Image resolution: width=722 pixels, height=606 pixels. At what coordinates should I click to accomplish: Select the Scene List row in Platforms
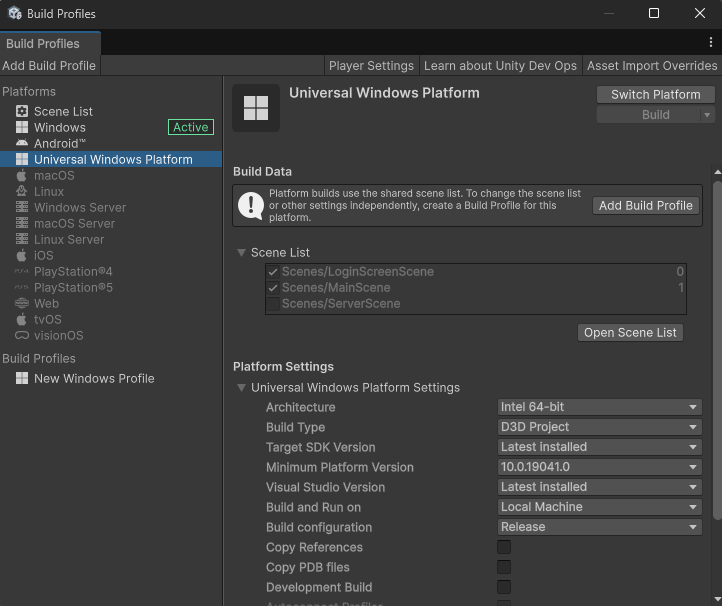111,111
